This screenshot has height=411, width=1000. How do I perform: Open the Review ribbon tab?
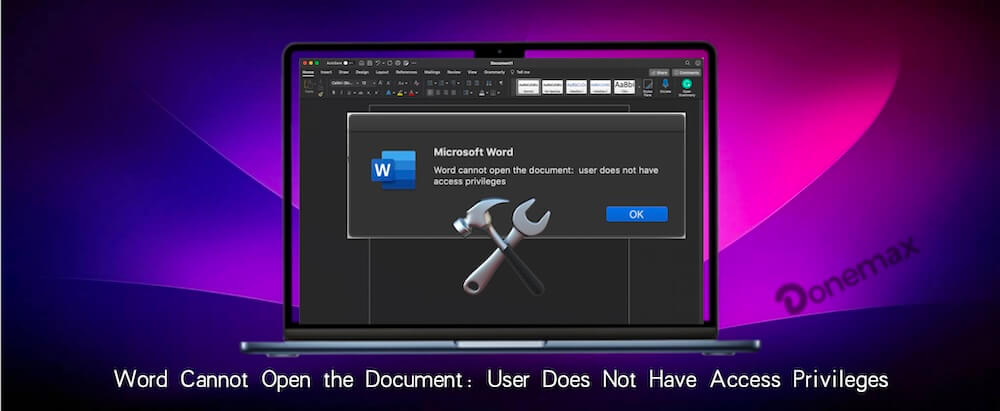pos(454,72)
